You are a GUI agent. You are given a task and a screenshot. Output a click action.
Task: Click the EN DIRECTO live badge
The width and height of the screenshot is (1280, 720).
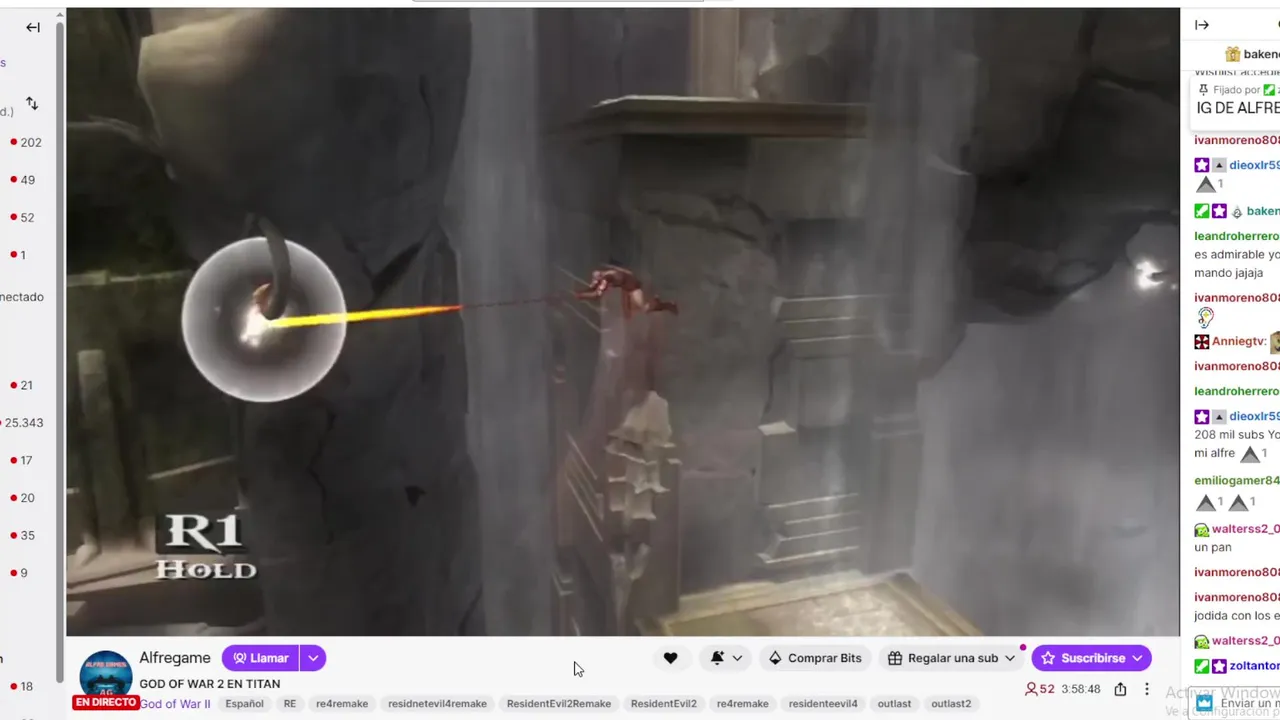[105, 703]
